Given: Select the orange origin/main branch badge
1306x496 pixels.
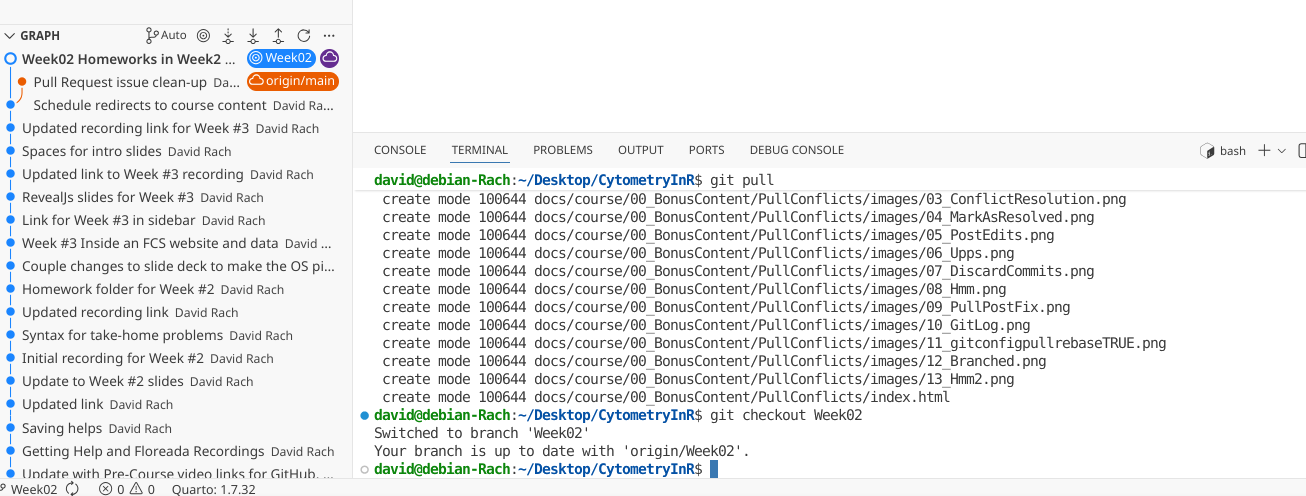Looking at the screenshot, I should (x=292, y=81).
